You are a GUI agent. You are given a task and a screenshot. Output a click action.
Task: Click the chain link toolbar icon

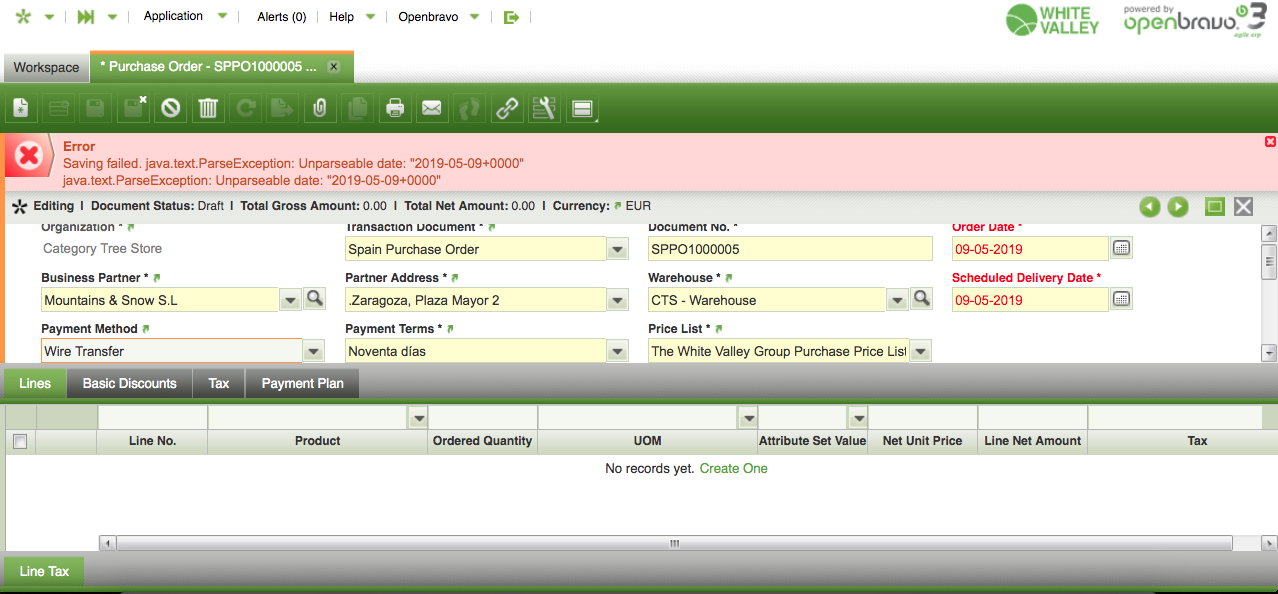point(507,108)
